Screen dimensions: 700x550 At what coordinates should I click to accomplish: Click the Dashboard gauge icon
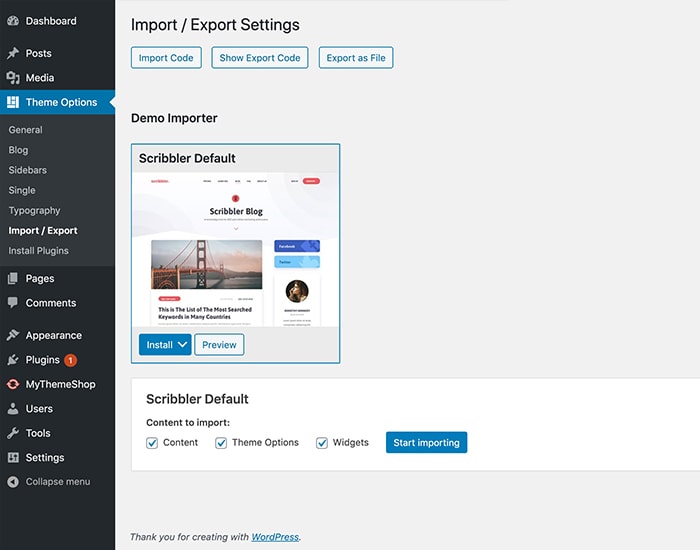point(13,21)
